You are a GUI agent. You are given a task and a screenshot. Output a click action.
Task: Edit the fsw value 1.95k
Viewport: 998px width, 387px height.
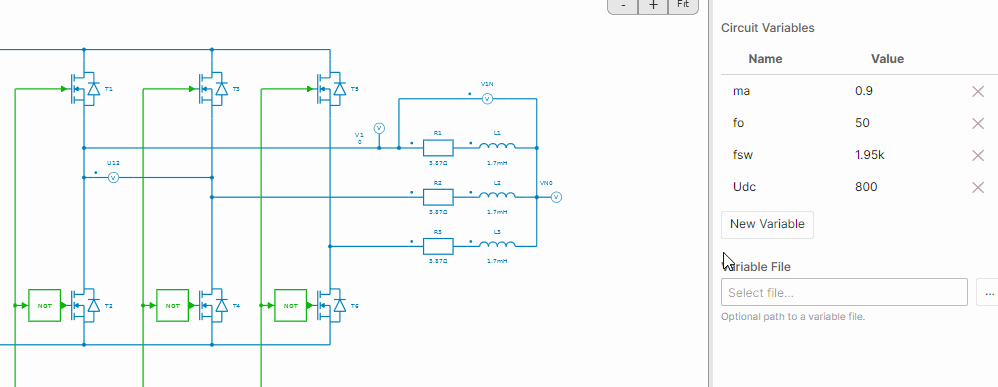click(869, 155)
